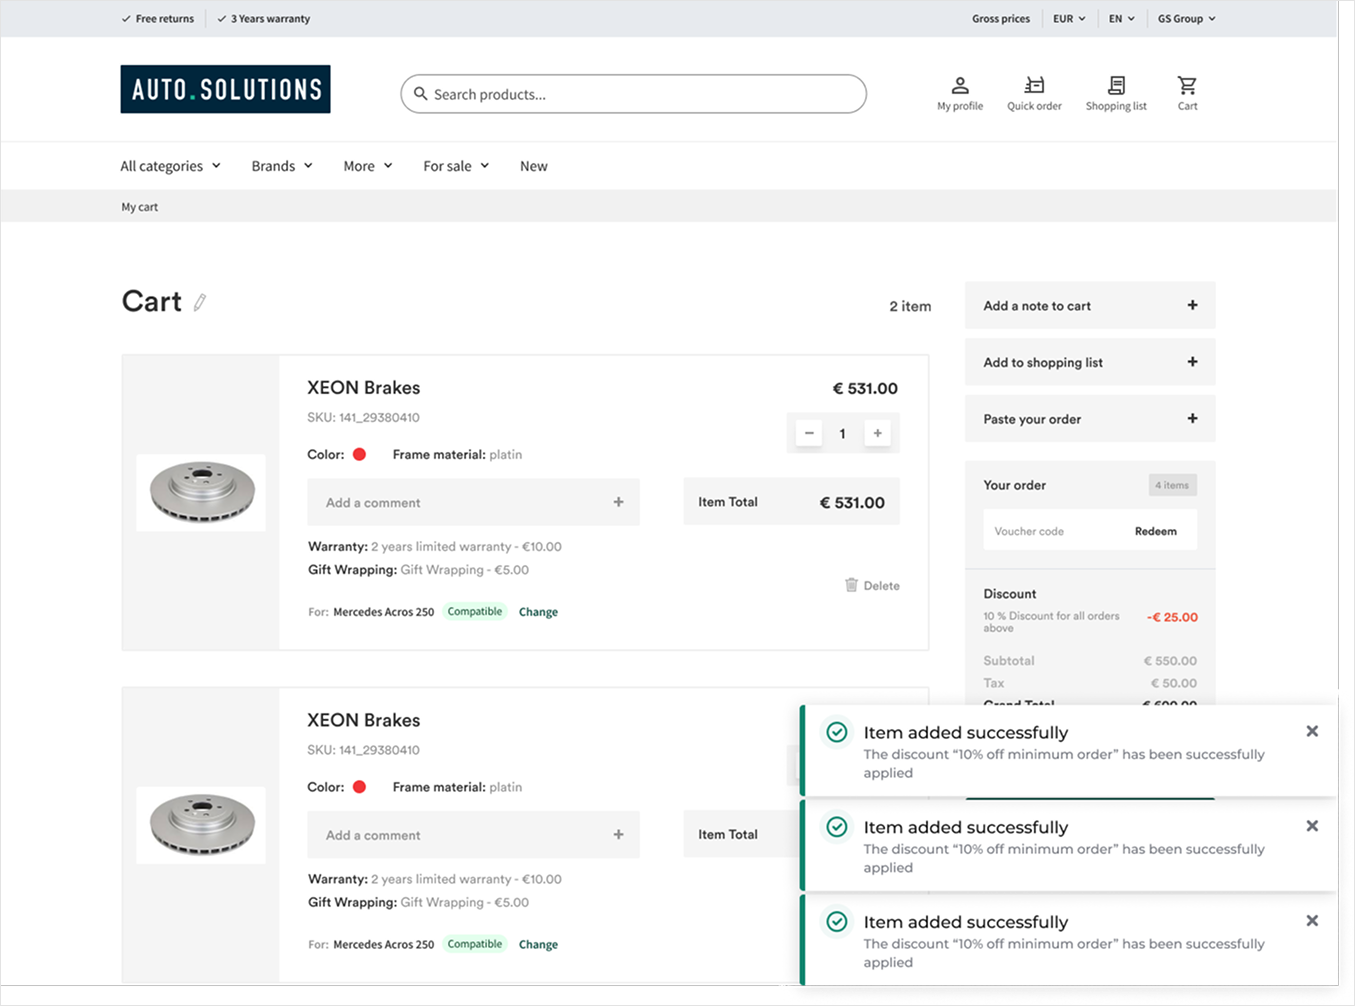Open the All categories dropdown
1355x1006 pixels.
(x=170, y=166)
